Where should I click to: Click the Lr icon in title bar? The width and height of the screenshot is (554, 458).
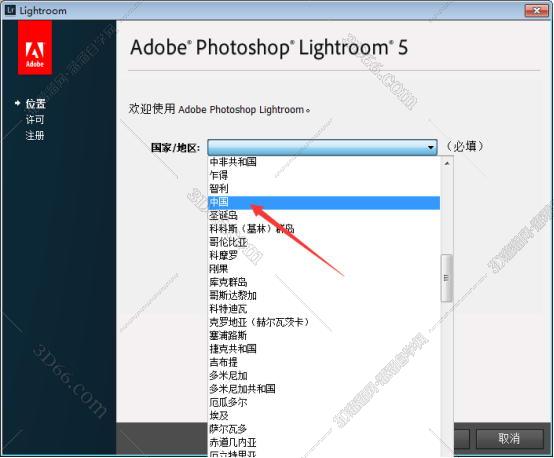point(10,10)
